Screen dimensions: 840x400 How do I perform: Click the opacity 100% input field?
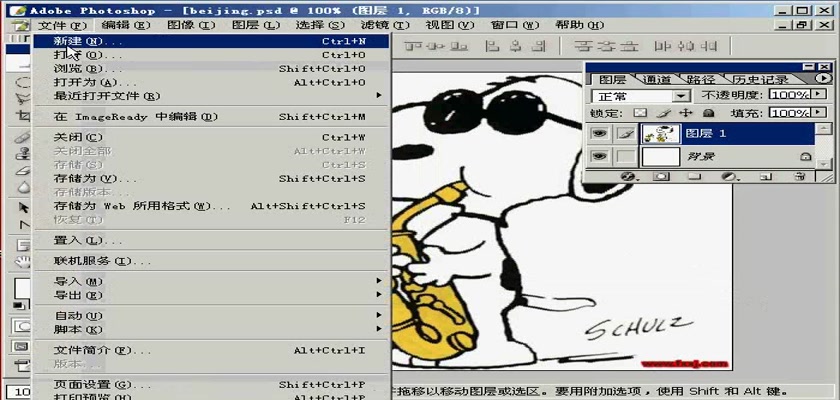[790, 94]
